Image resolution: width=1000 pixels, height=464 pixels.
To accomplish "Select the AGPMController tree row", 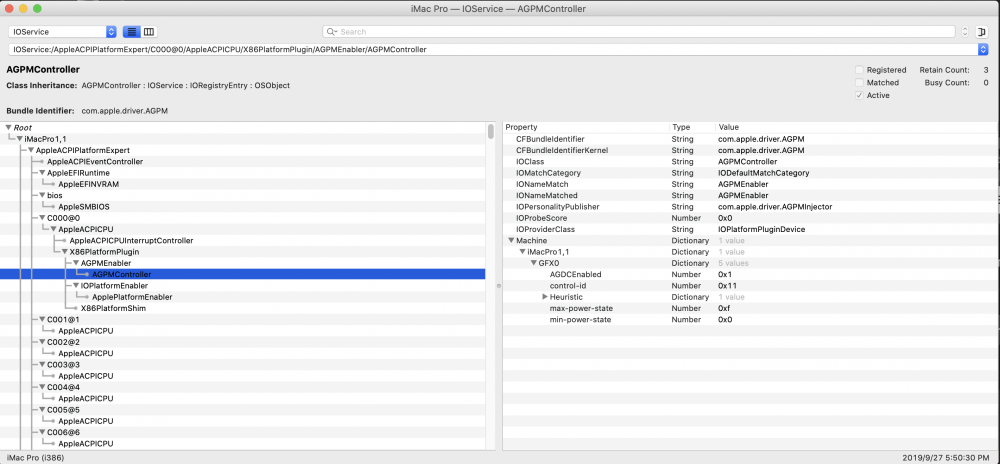I will [x=242, y=274].
